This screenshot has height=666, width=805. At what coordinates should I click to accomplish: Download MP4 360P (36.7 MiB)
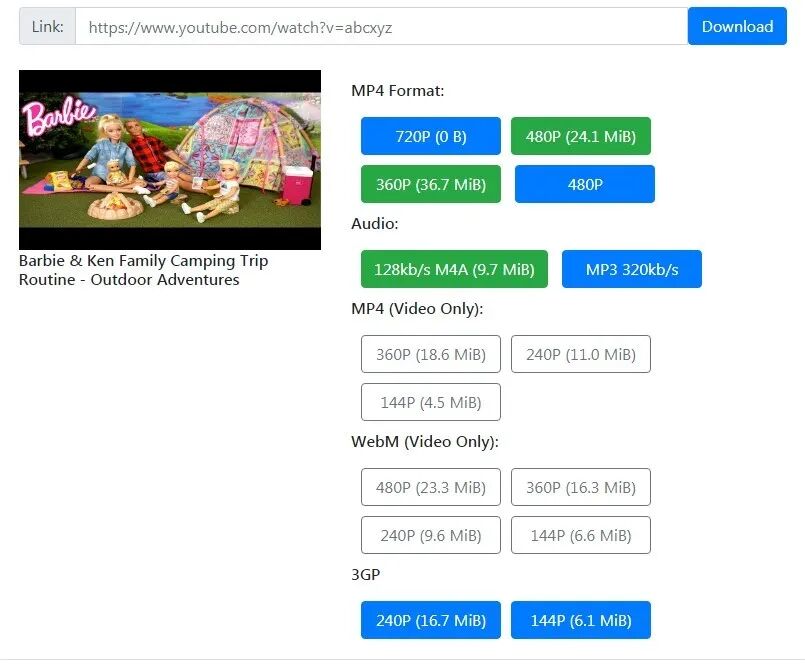point(431,184)
